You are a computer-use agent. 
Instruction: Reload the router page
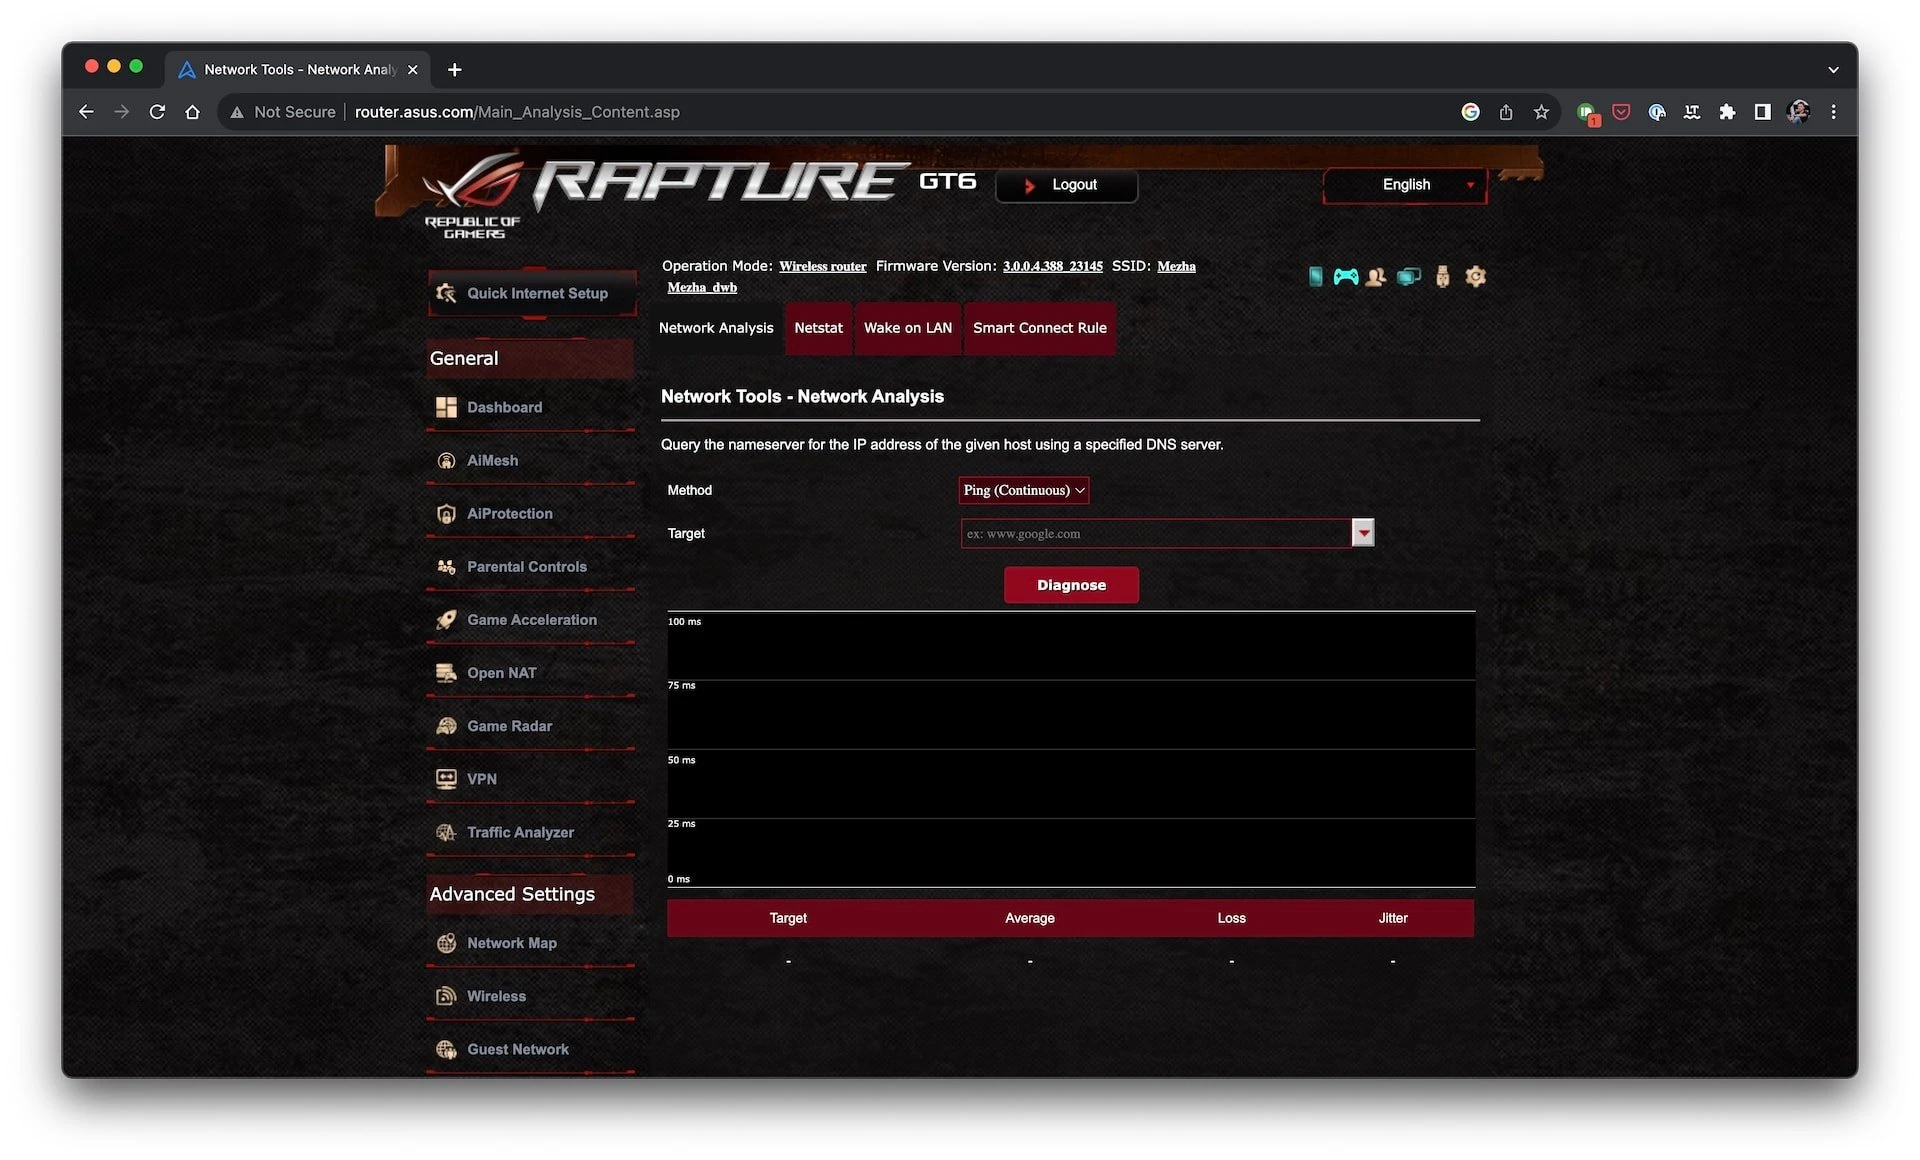pyautogui.click(x=157, y=112)
